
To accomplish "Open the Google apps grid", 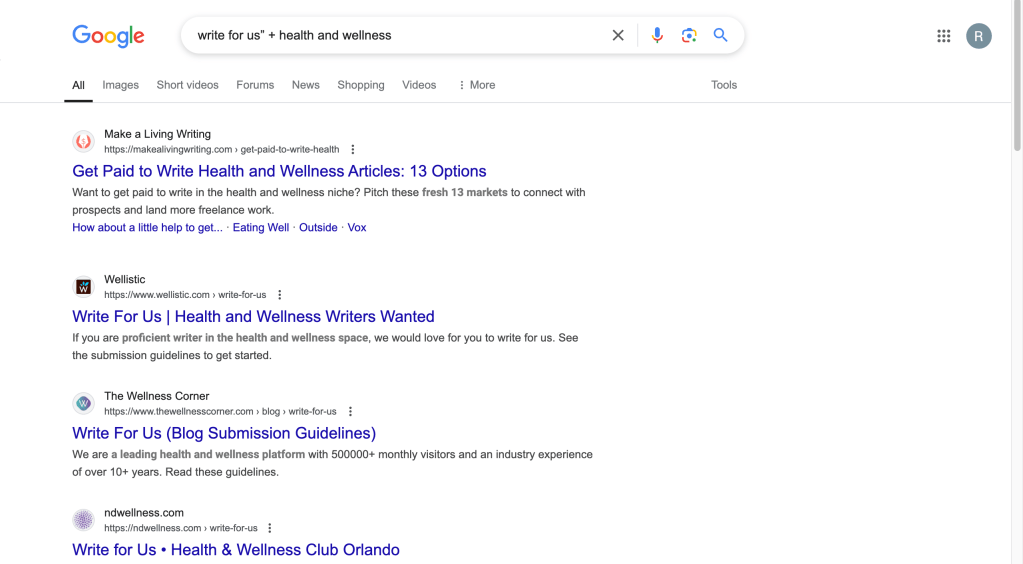I will click(x=943, y=36).
